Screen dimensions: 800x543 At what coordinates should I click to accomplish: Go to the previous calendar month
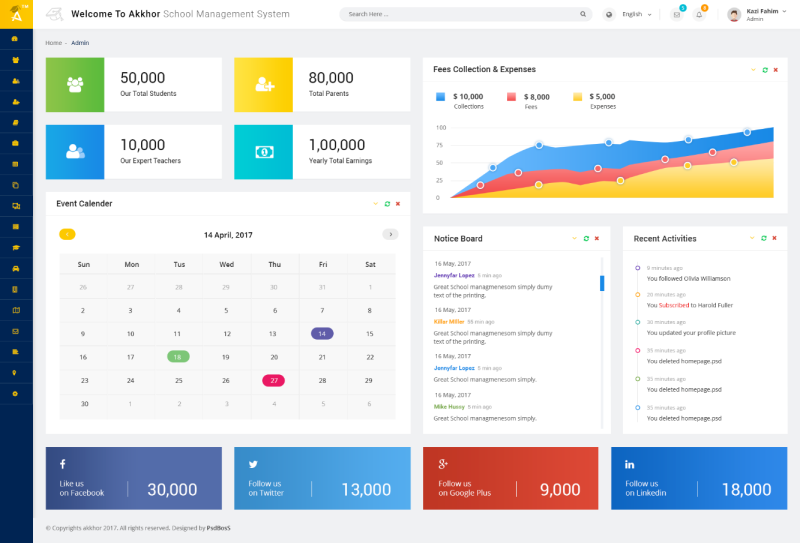(x=67, y=234)
